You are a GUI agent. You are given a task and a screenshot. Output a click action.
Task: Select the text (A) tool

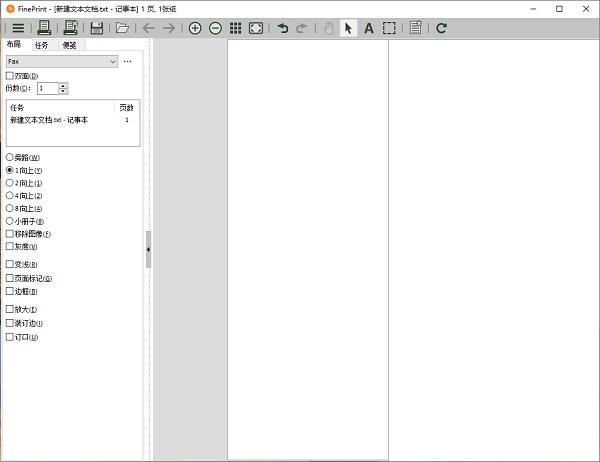coord(368,29)
